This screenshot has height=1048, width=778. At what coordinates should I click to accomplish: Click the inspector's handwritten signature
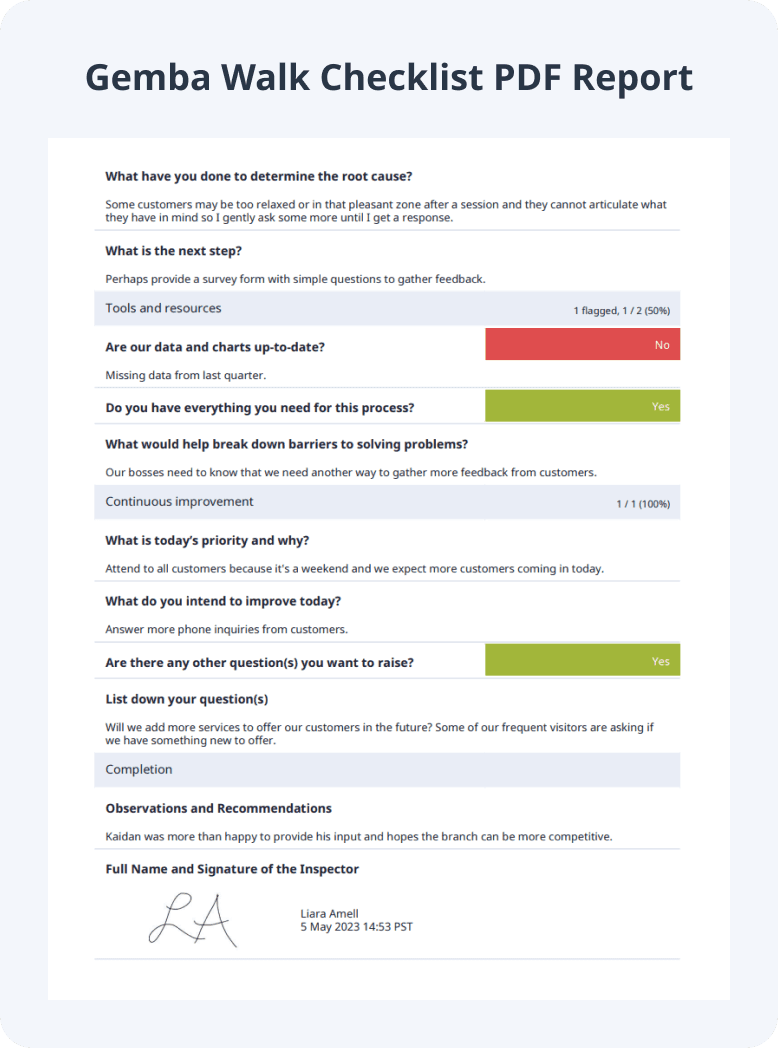tap(193, 919)
